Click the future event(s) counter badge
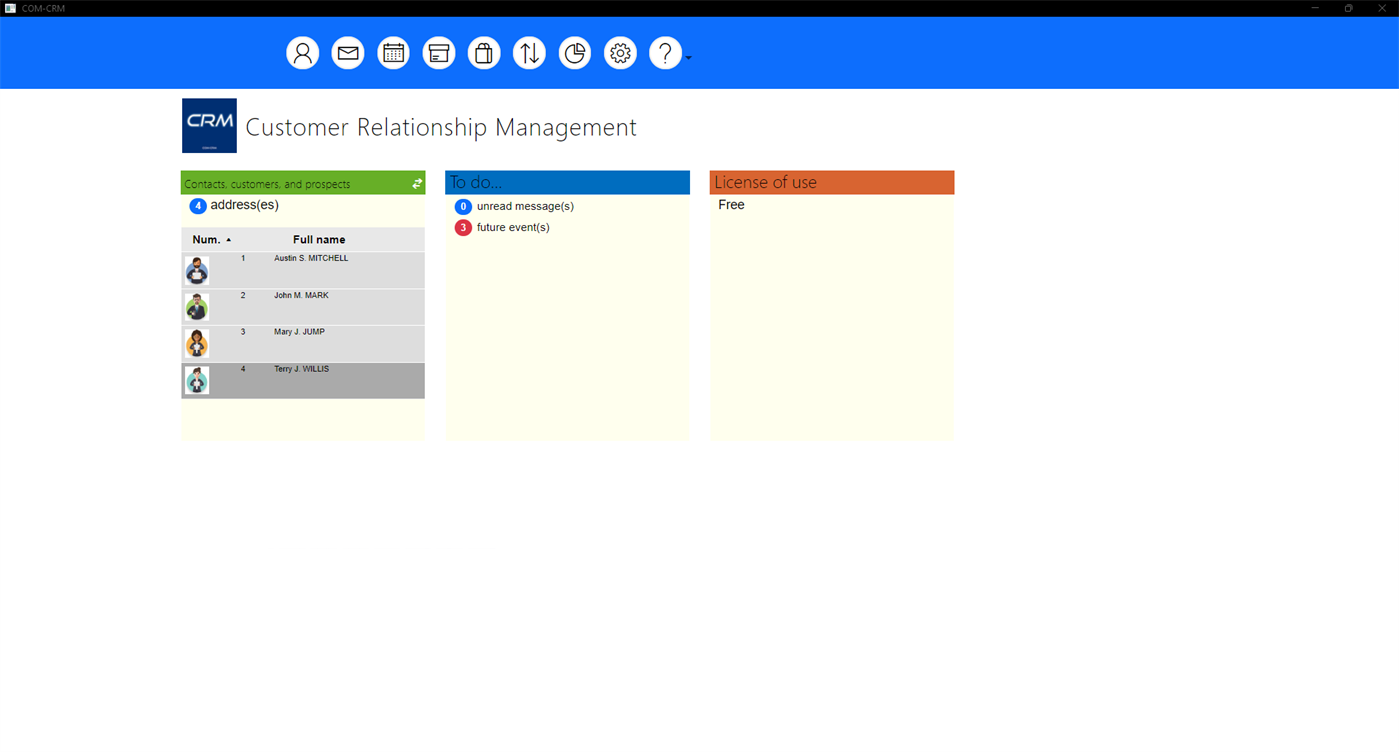Screen dimensions: 1399x752 click(x=463, y=227)
